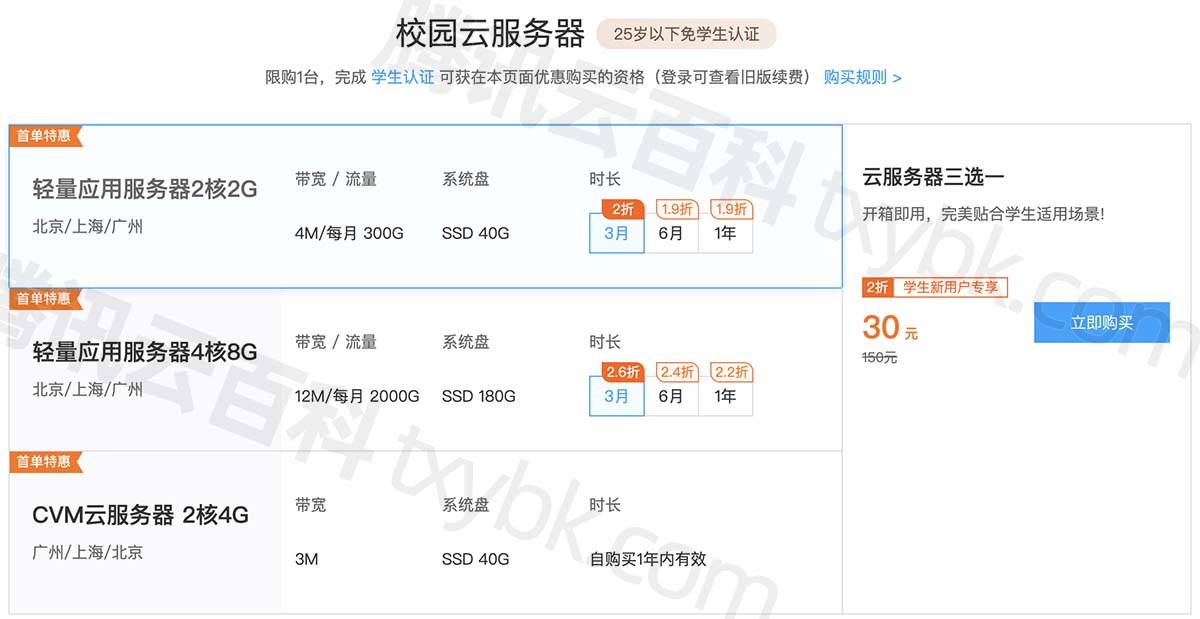Click the 2折 discount tag above 2核2G 3月
The image size is (1200, 619).
(623, 209)
